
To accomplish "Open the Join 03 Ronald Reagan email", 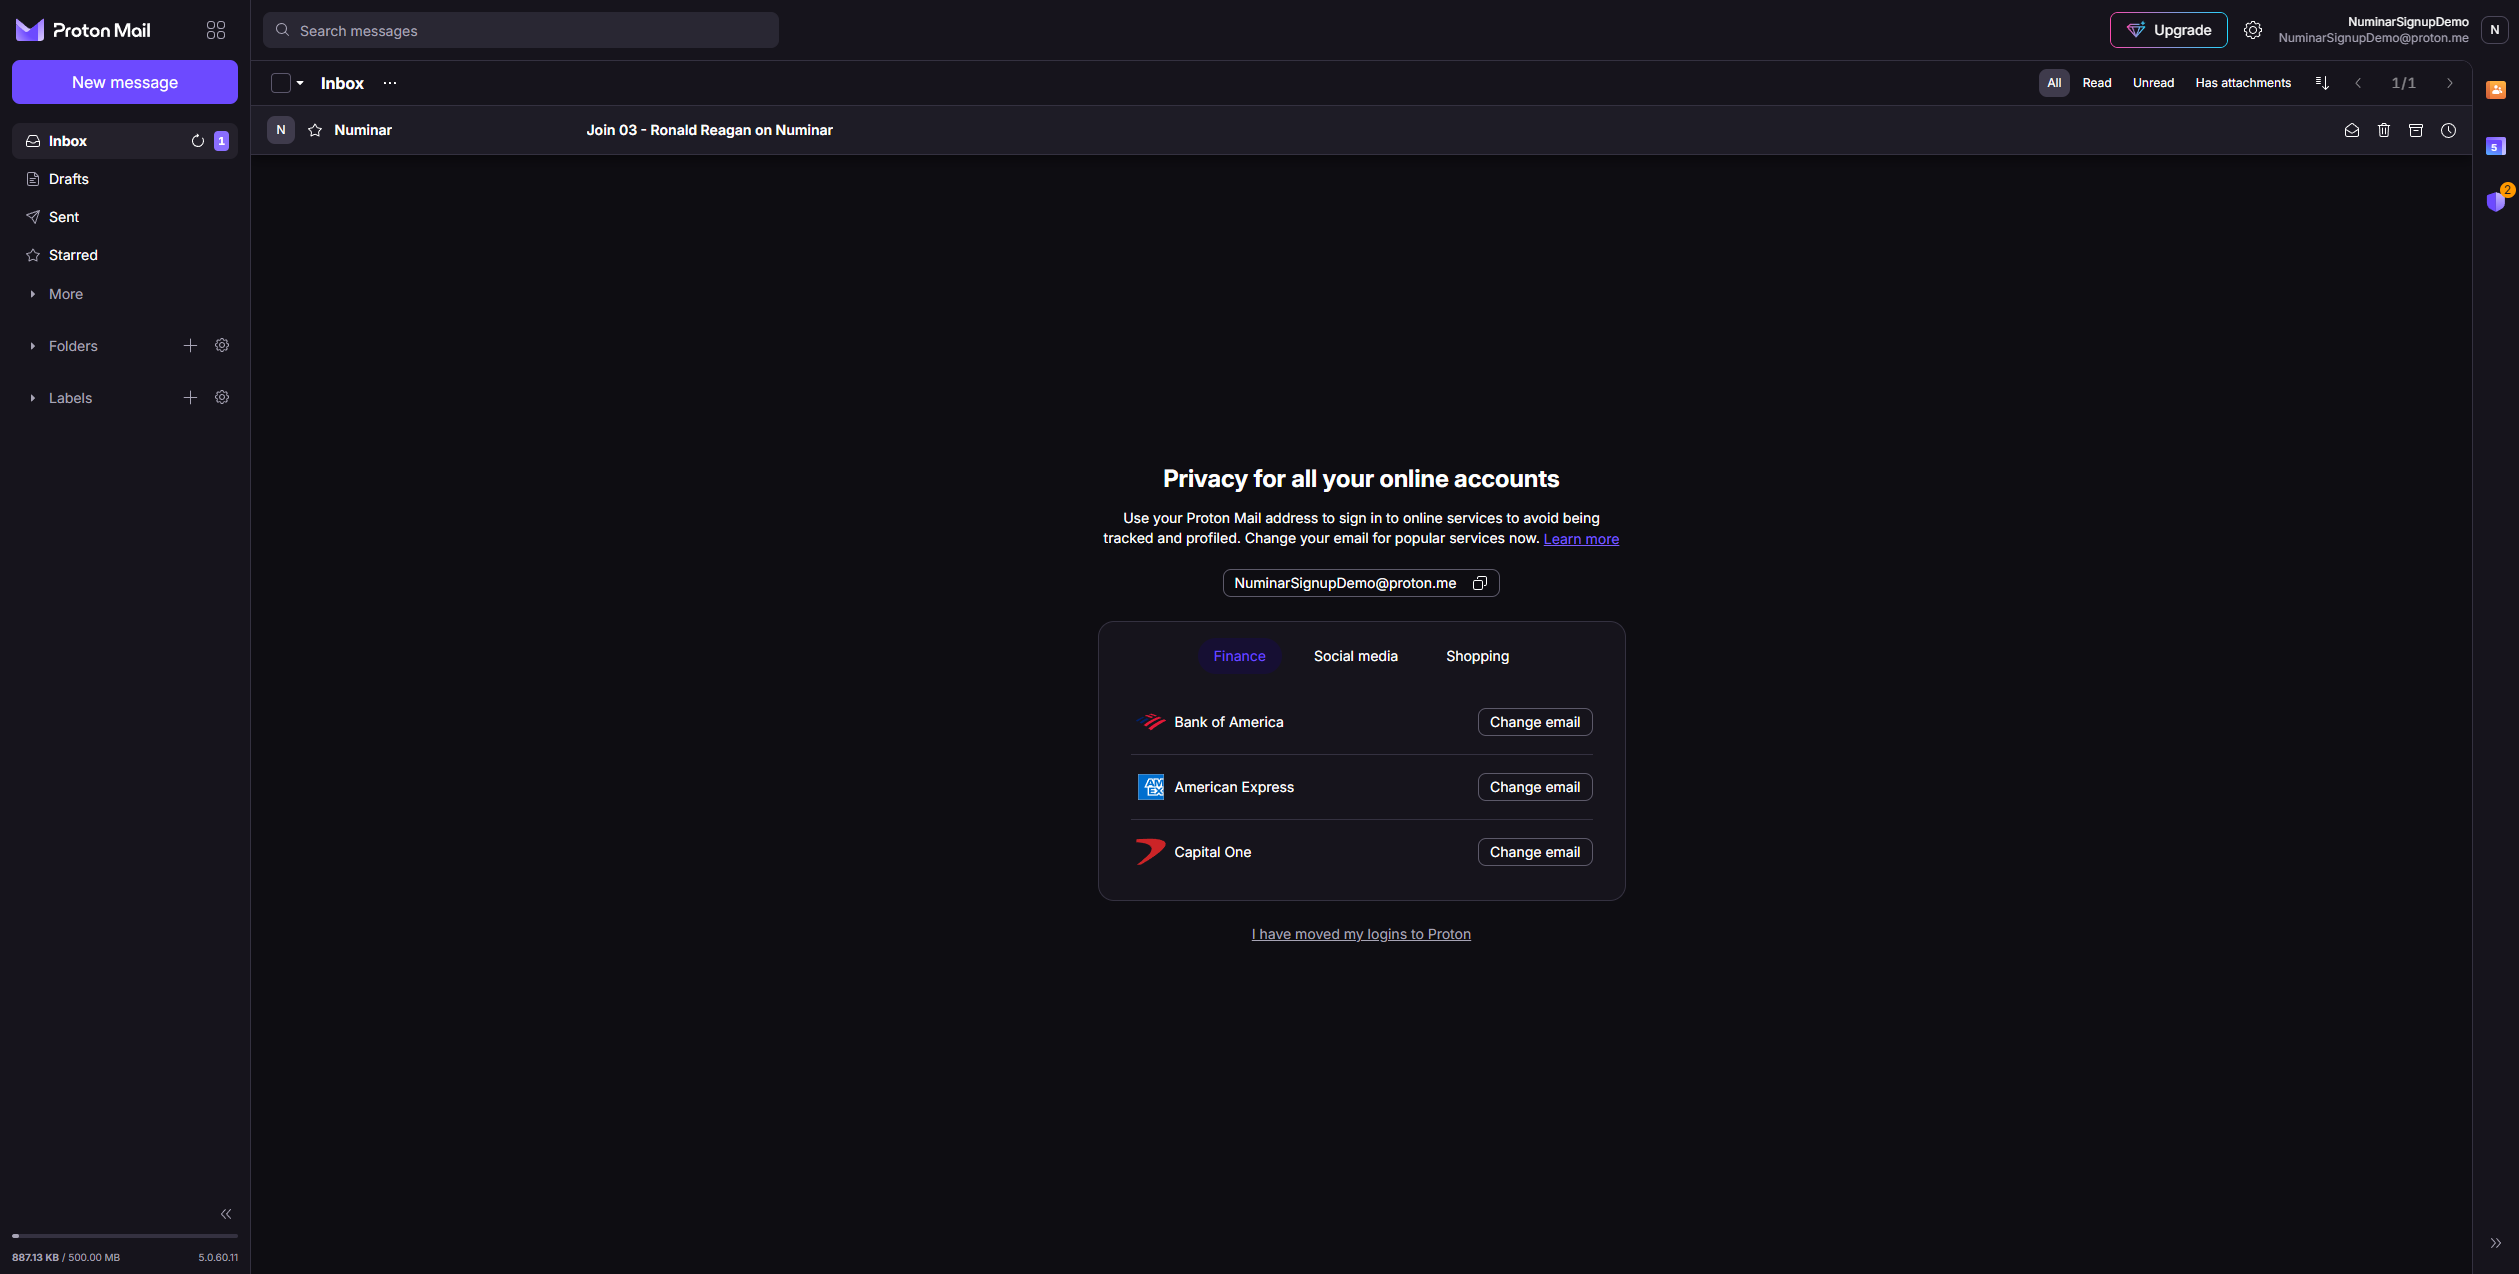I will pyautogui.click(x=1361, y=130).
